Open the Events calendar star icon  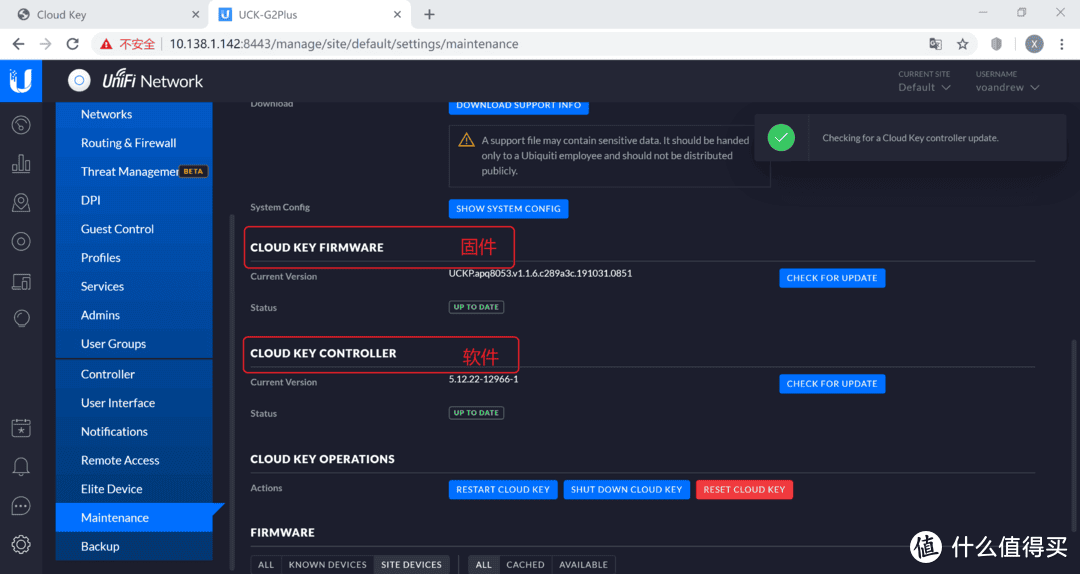coord(21,427)
